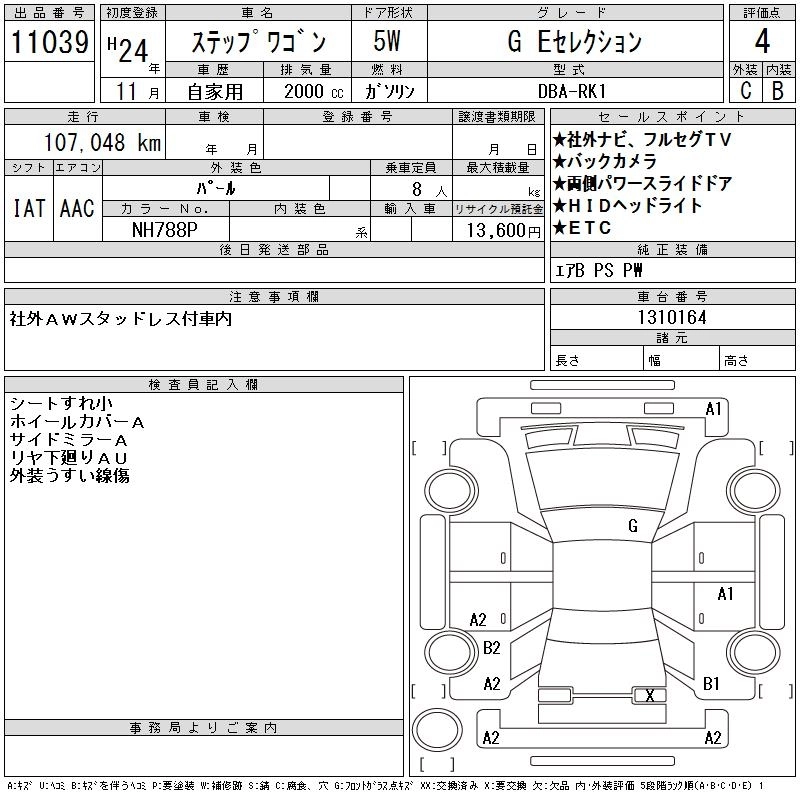
Task: Click the 検査員記入欄 header
Action: pyautogui.click(x=203, y=384)
